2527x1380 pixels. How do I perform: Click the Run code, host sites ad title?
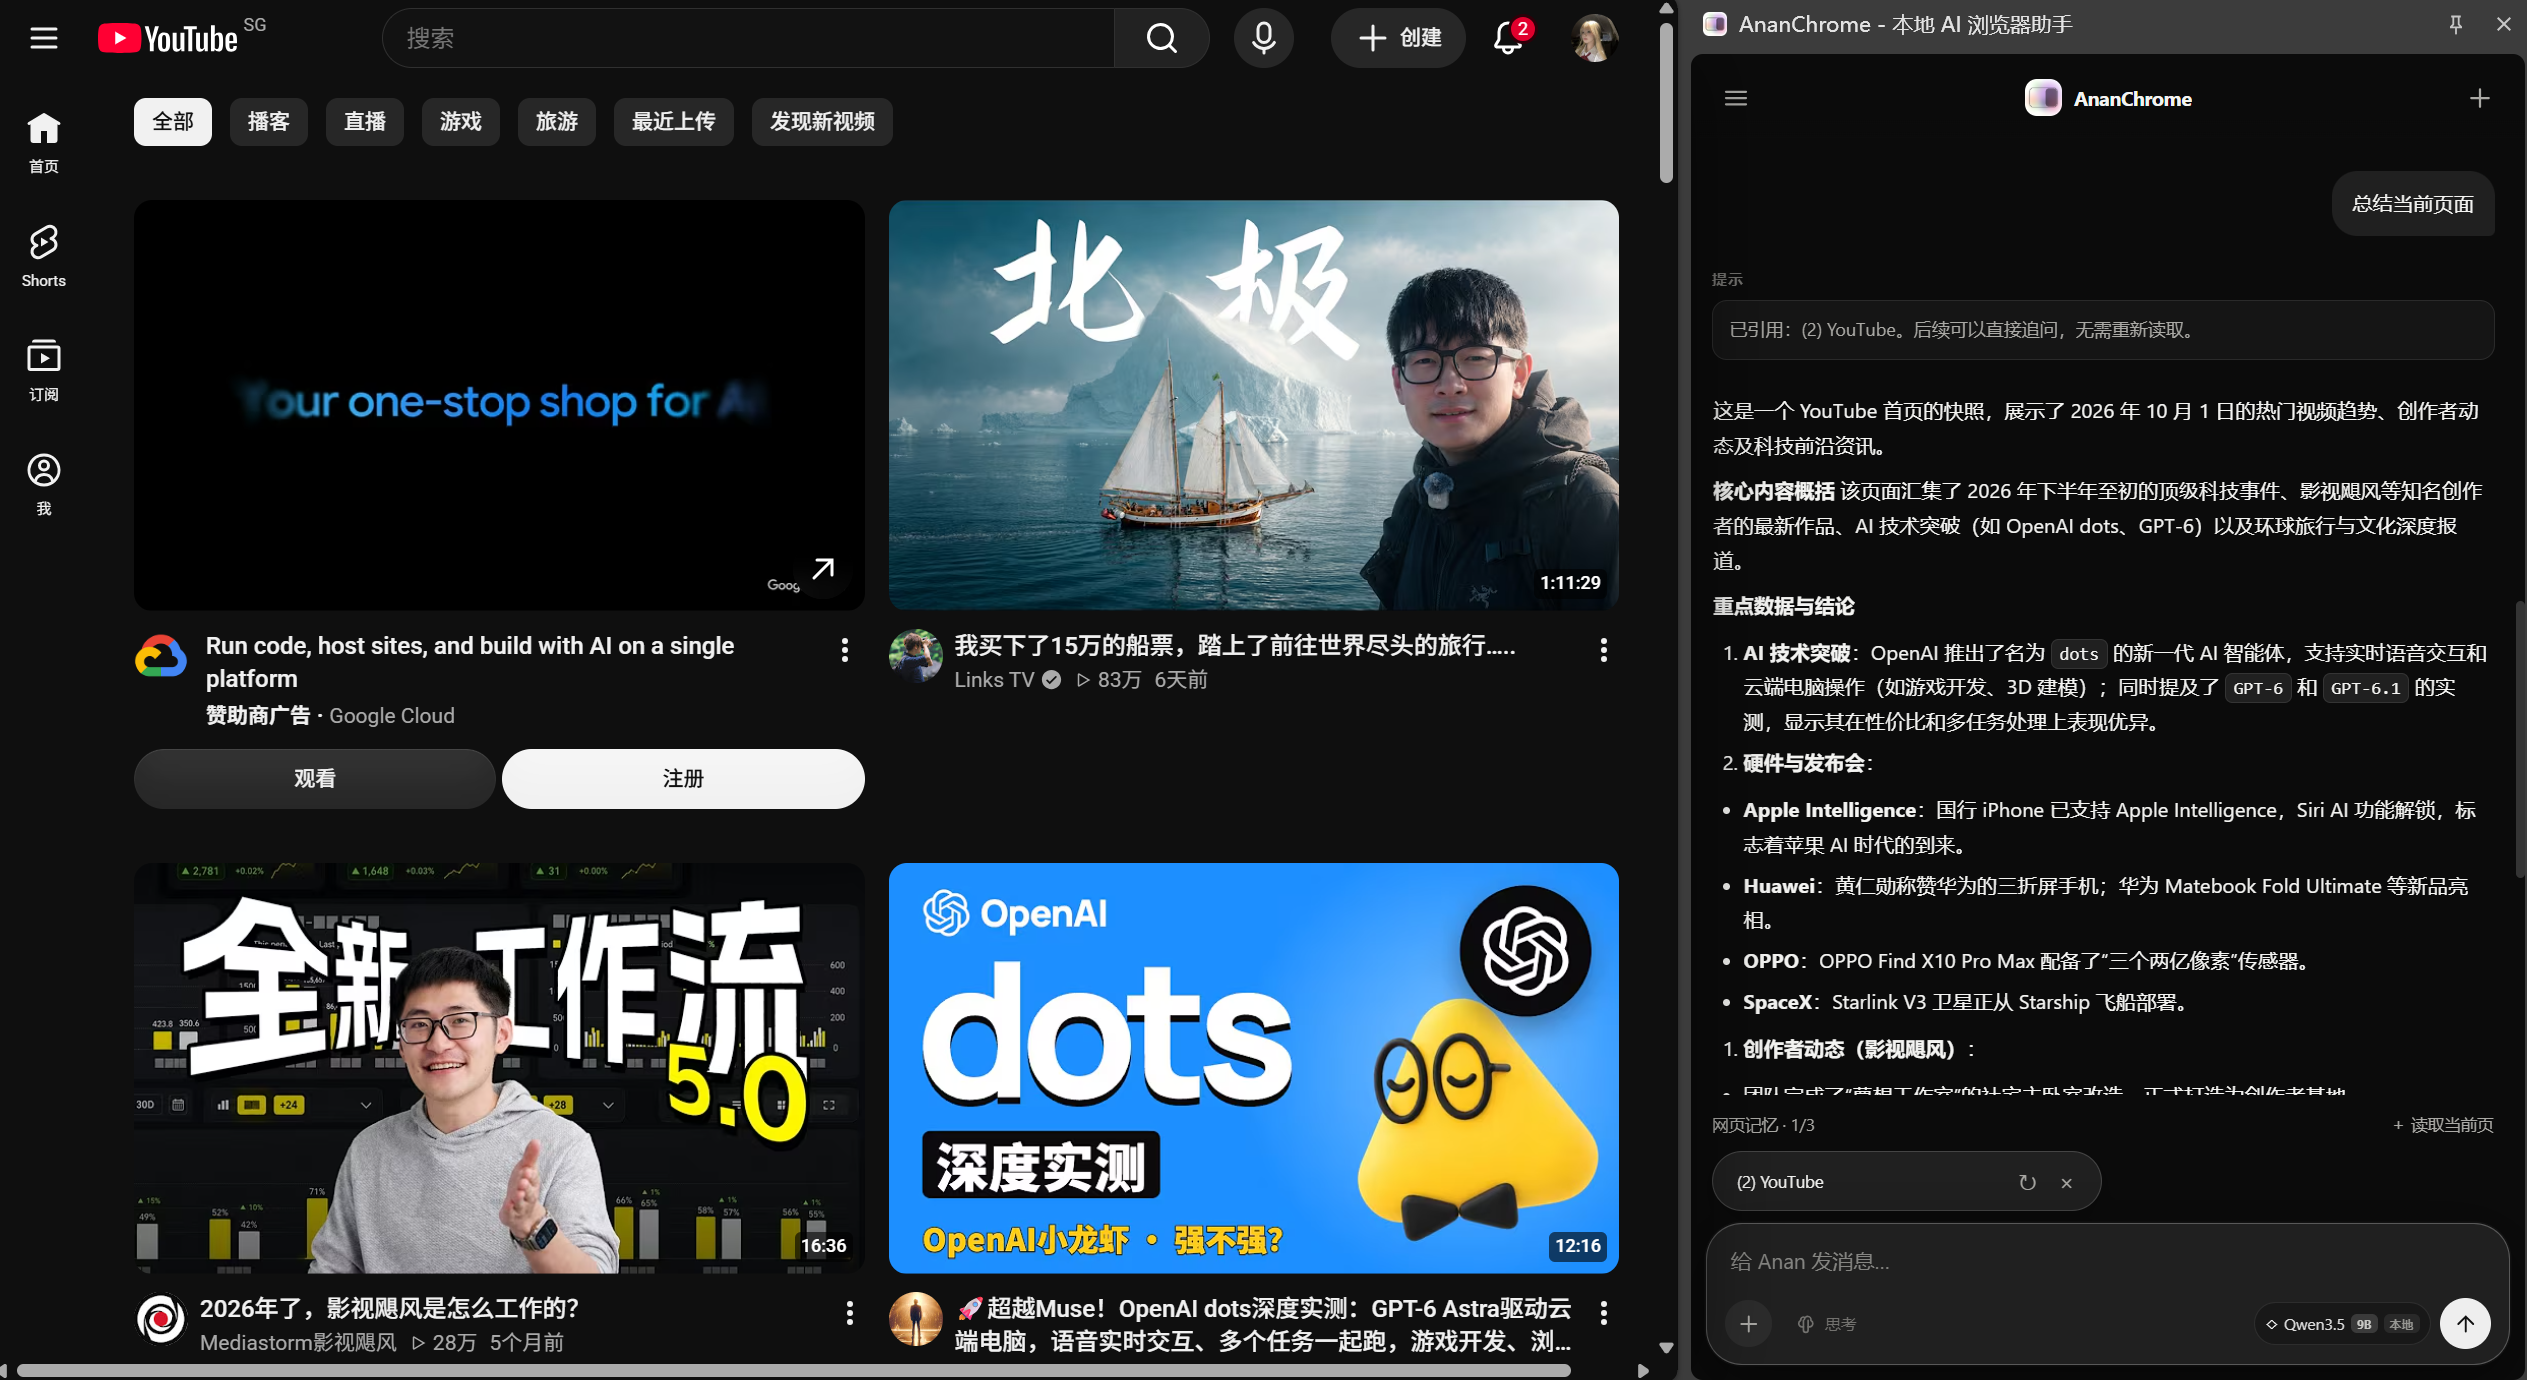click(x=470, y=662)
